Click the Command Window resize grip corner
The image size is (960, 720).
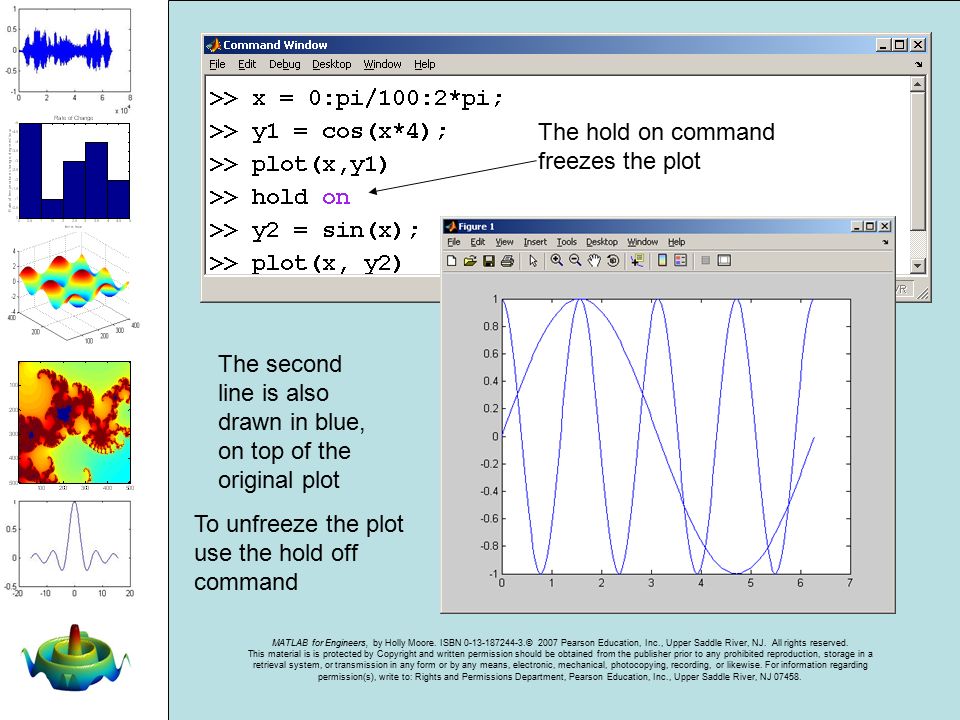(923, 294)
